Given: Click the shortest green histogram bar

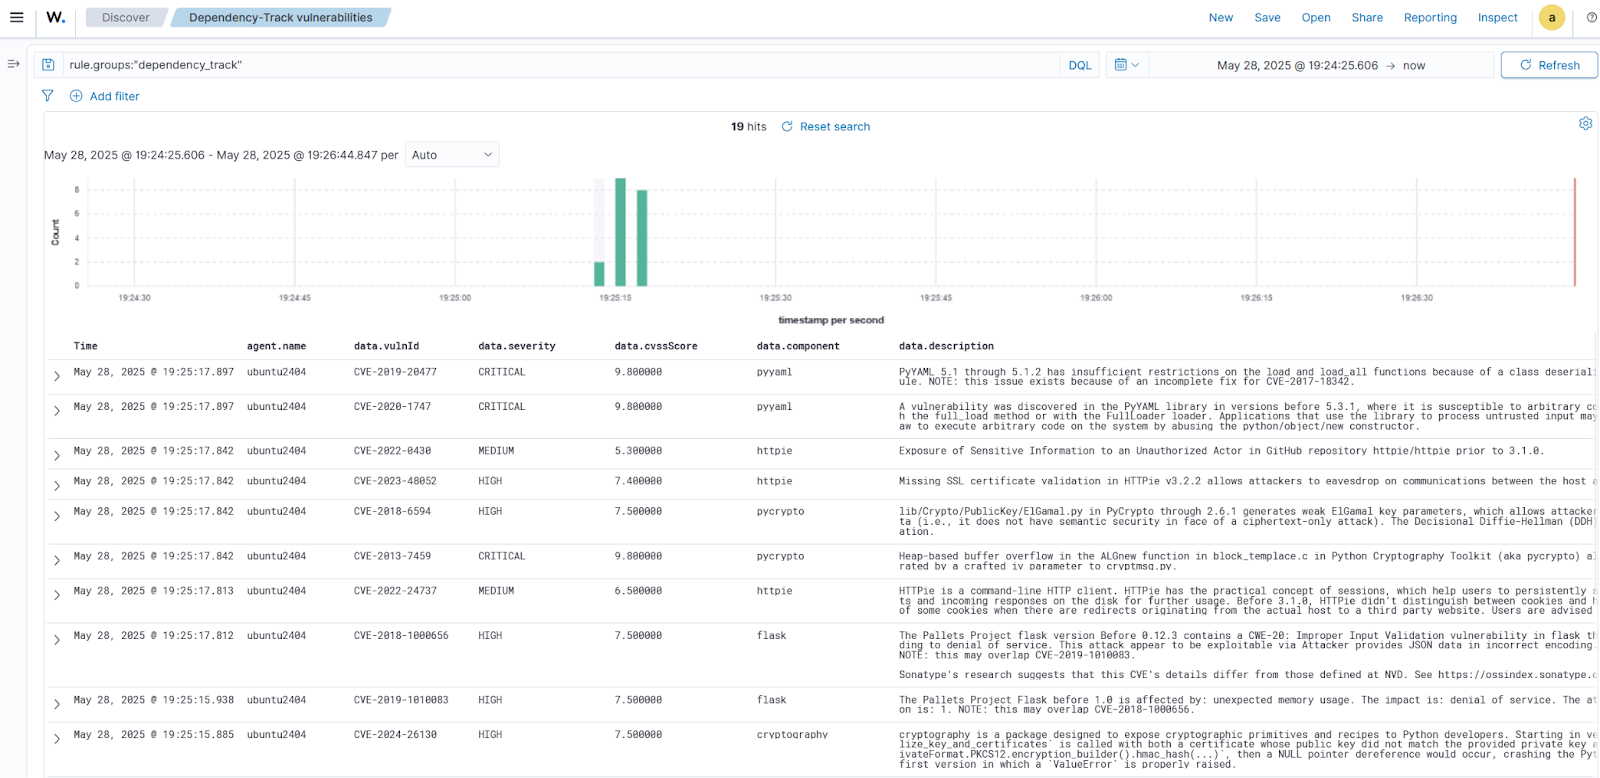Looking at the screenshot, I should pyautogui.click(x=599, y=274).
